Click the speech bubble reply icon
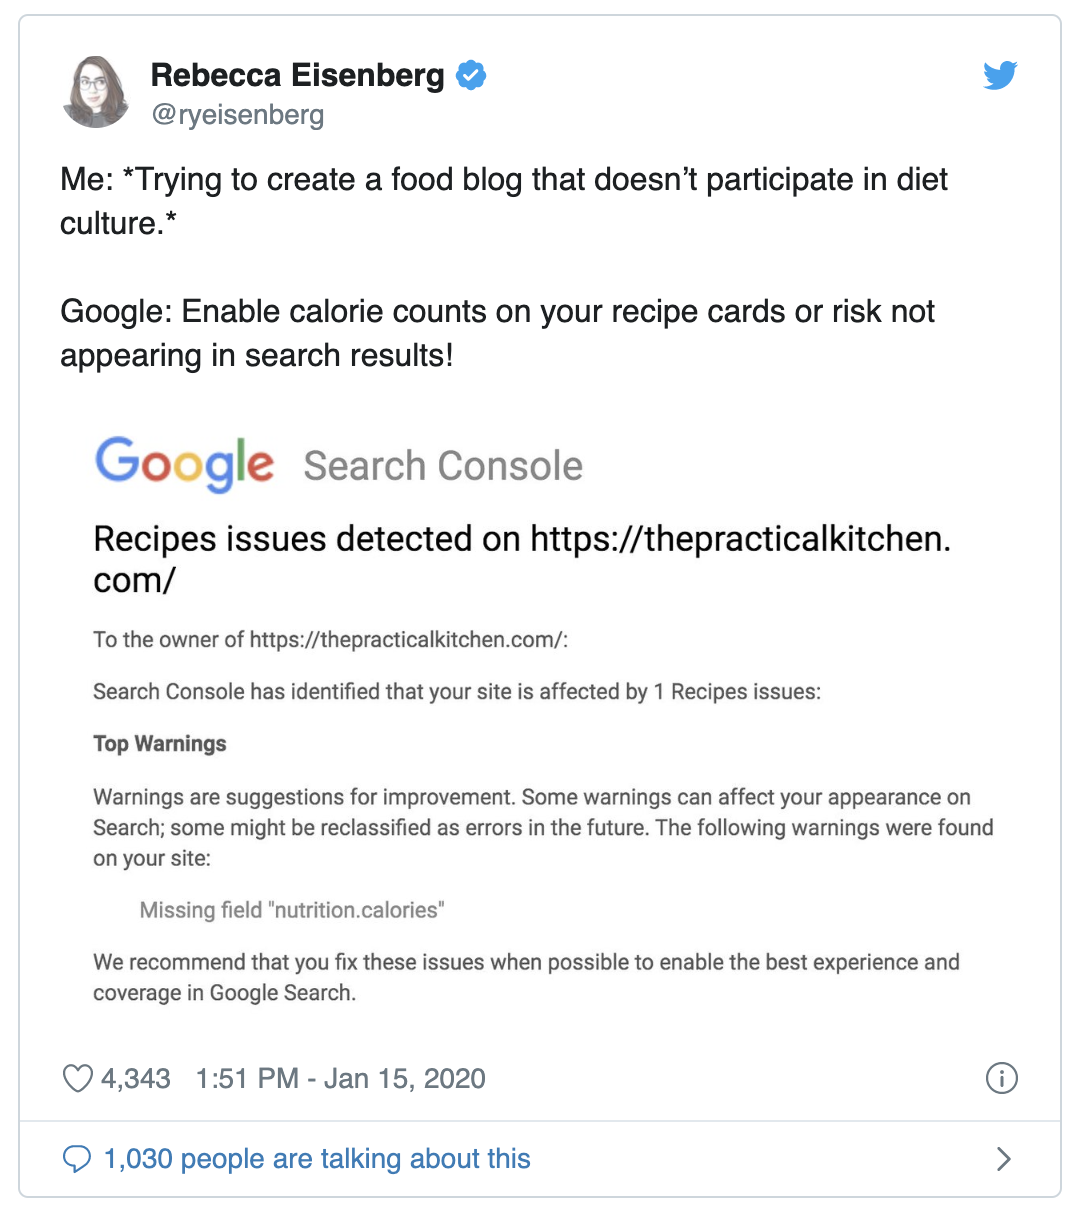The height and width of the screenshot is (1226, 1090). click(x=77, y=1159)
